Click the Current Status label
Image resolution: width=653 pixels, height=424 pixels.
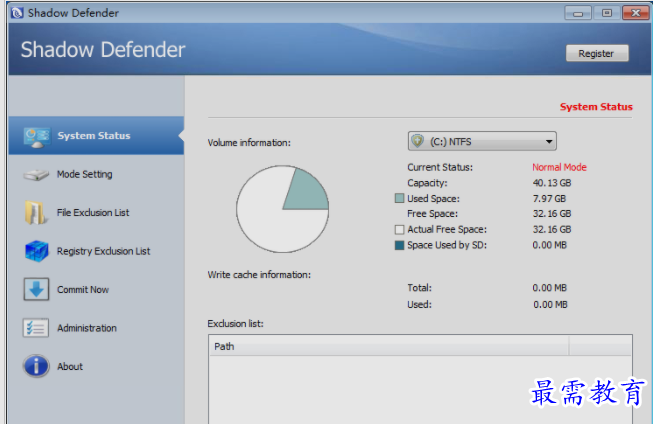click(x=440, y=167)
